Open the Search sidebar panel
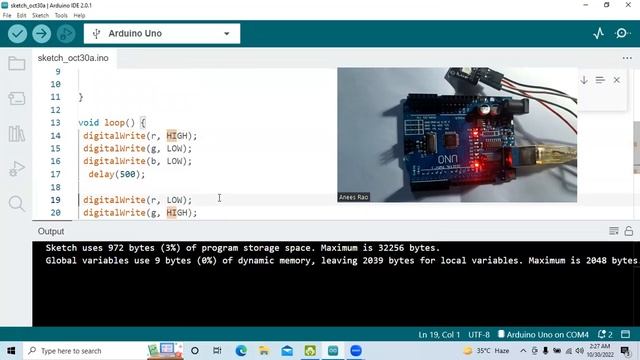 16,203
